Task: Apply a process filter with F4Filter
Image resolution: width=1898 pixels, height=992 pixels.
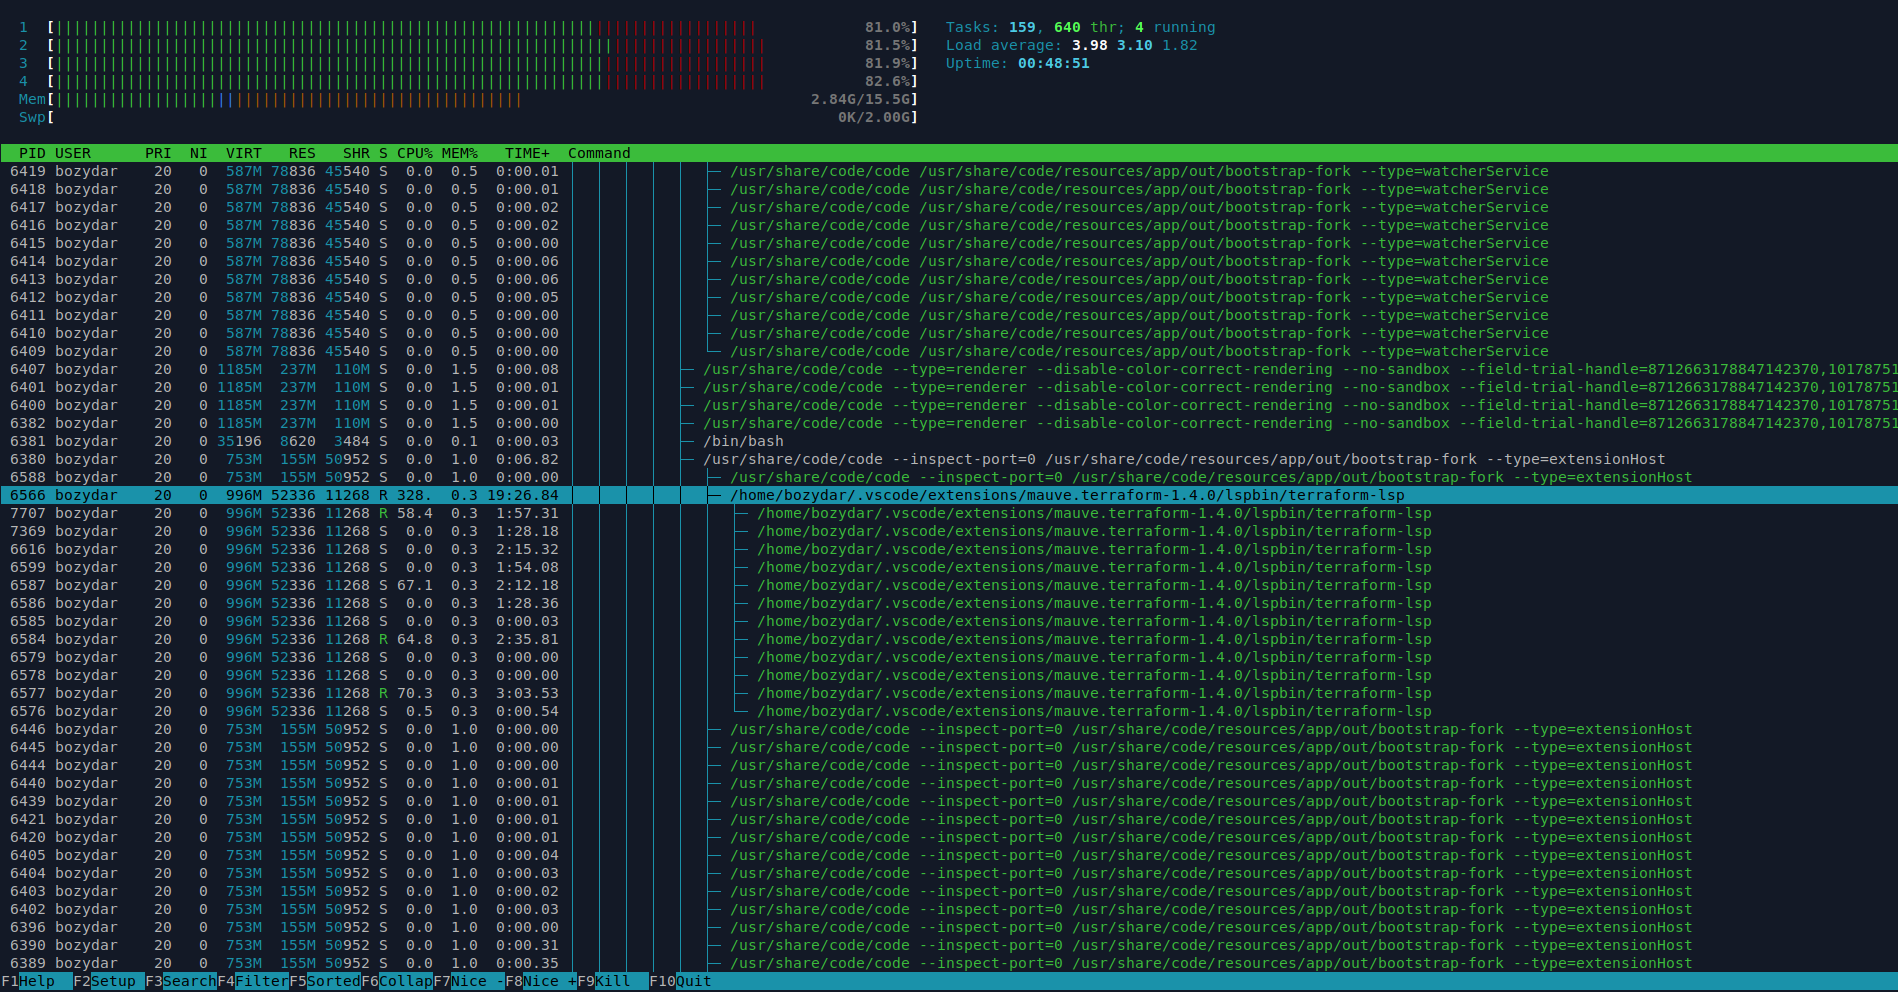Action: click(x=252, y=981)
